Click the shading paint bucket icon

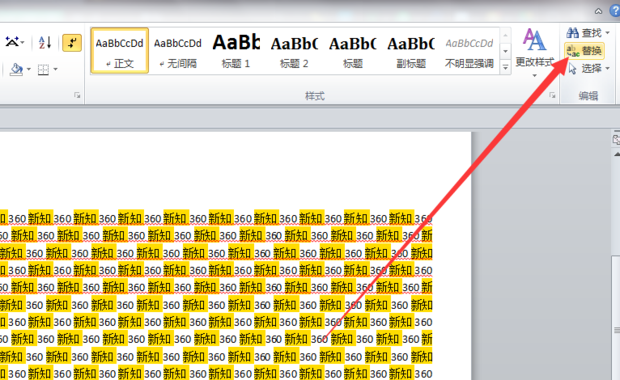coord(17,69)
